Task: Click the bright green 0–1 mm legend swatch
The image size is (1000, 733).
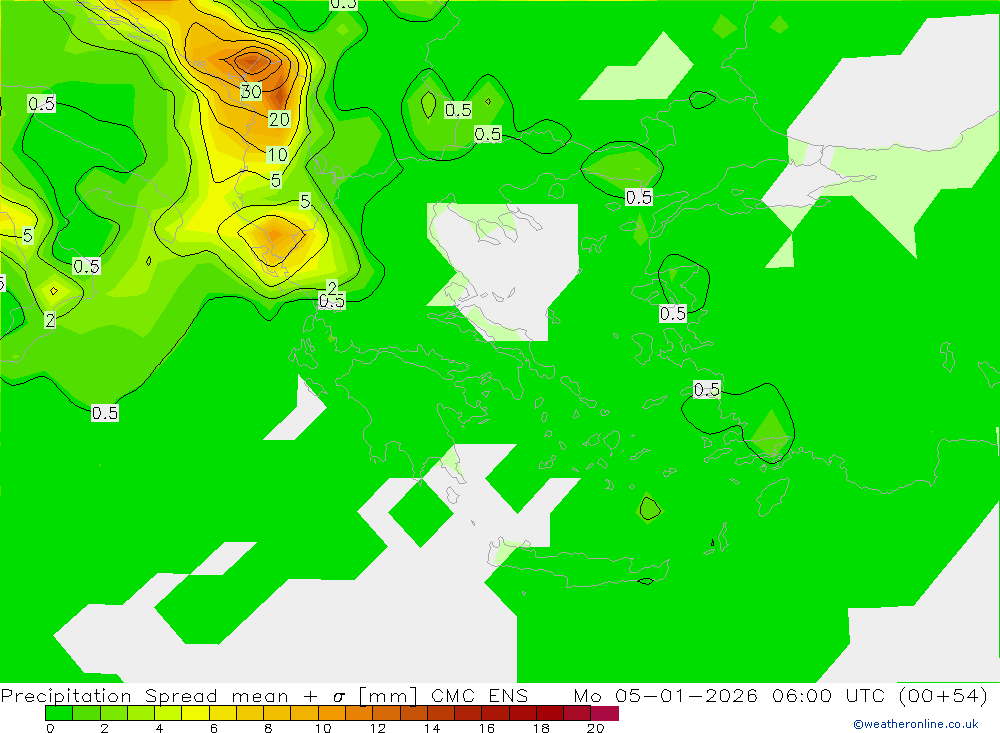Action: tap(59, 713)
